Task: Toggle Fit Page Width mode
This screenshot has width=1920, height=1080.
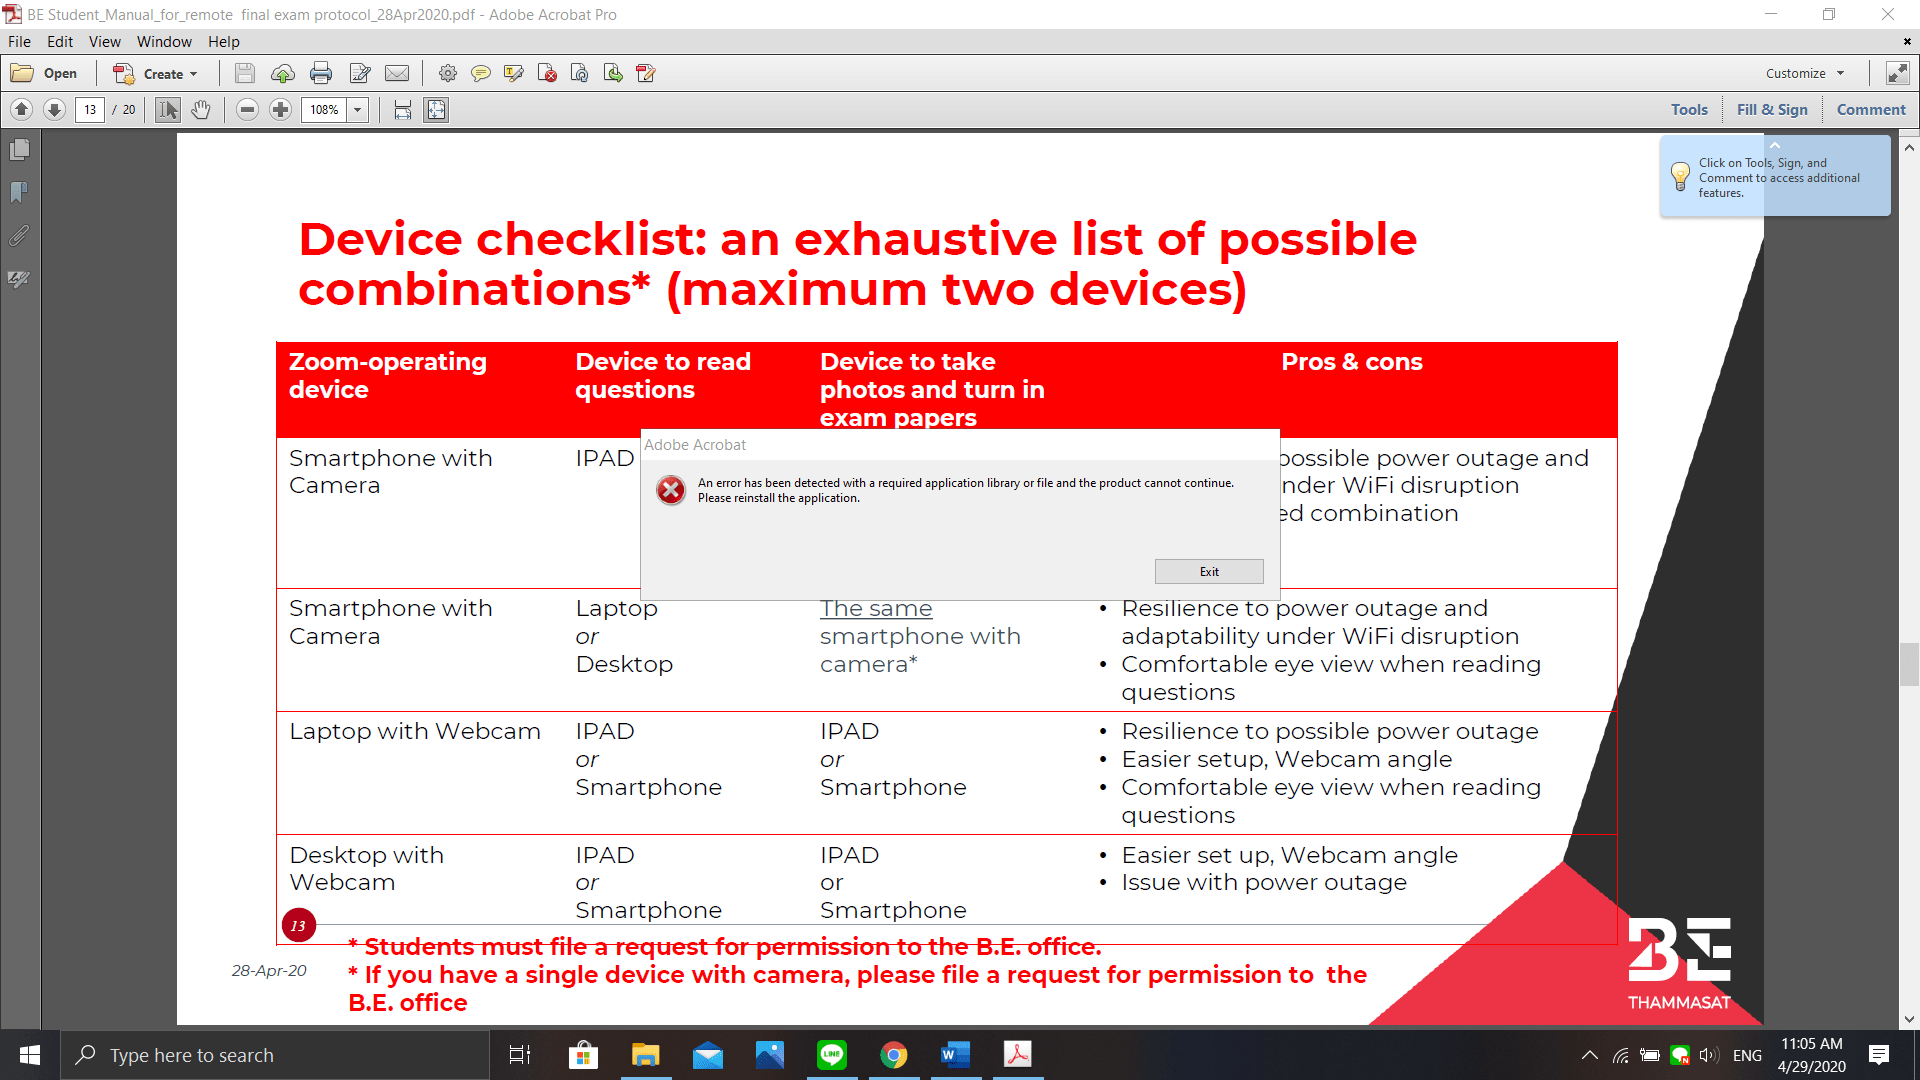Action: point(401,110)
